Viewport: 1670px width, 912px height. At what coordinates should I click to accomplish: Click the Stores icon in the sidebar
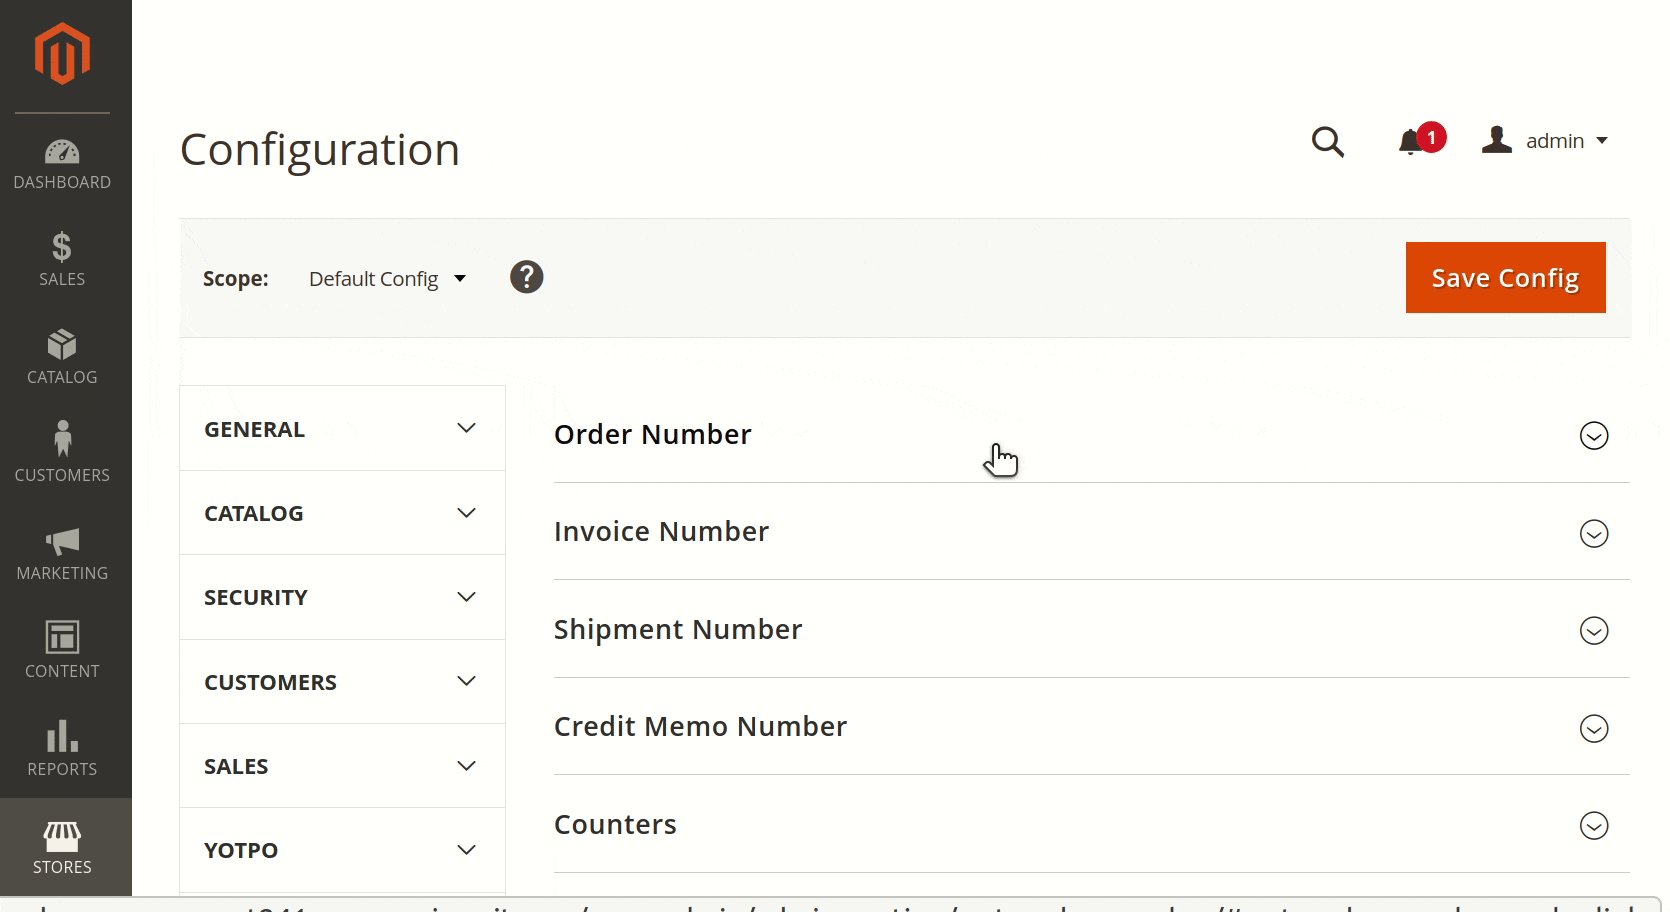pos(62,846)
